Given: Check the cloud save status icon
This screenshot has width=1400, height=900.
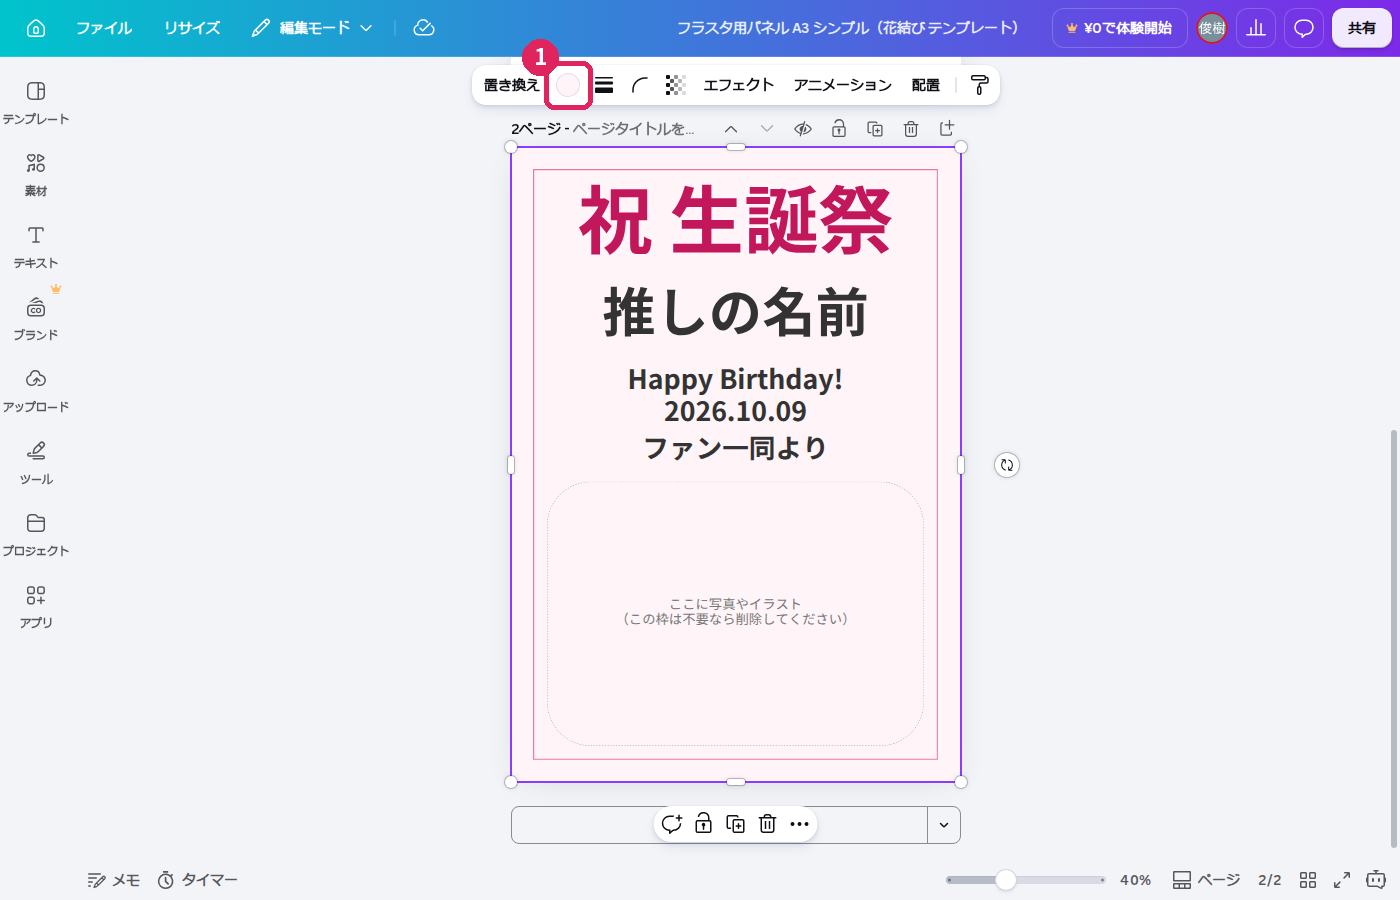Looking at the screenshot, I should [424, 28].
